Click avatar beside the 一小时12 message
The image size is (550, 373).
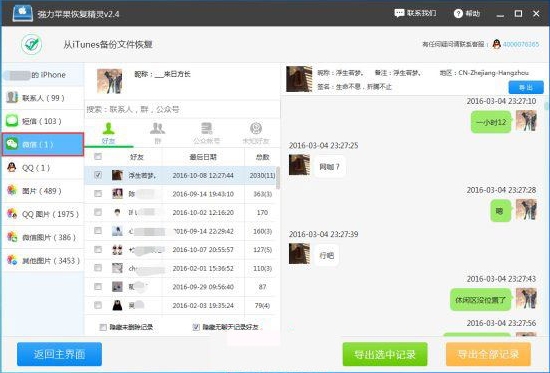pyautogui.click(x=526, y=121)
